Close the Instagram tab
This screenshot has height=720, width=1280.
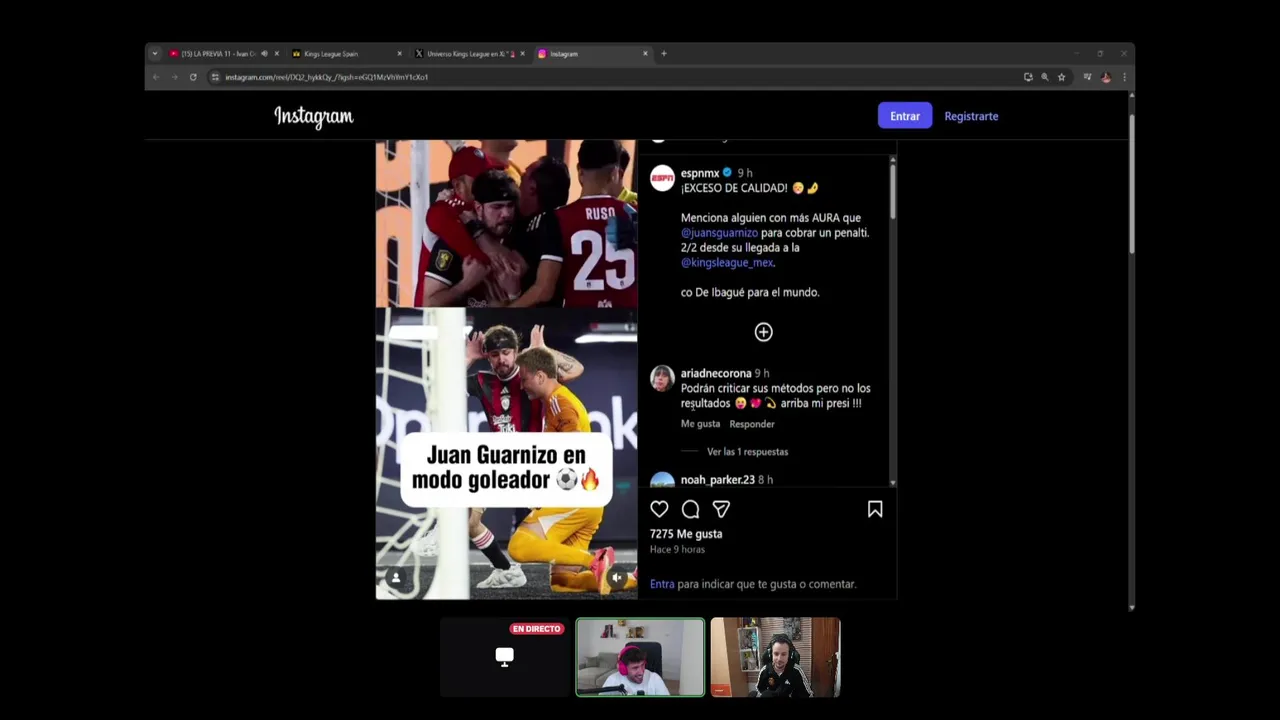click(645, 53)
